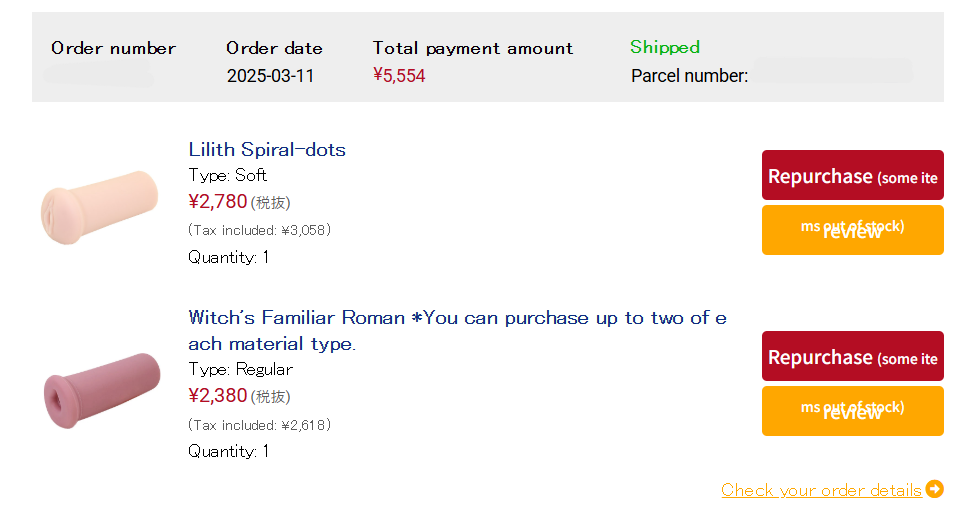
Task: Click the Type: Regular label
Action: pyautogui.click(x=240, y=370)
